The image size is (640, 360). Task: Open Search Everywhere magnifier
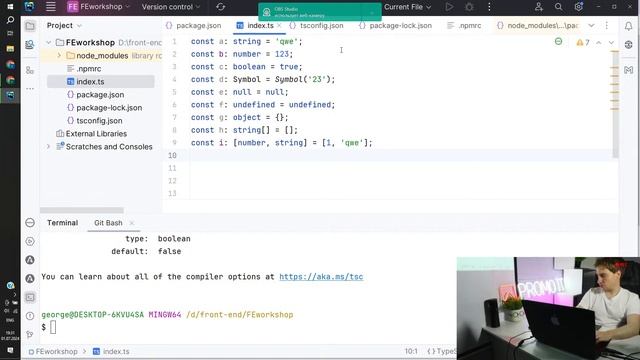(558, 7)
